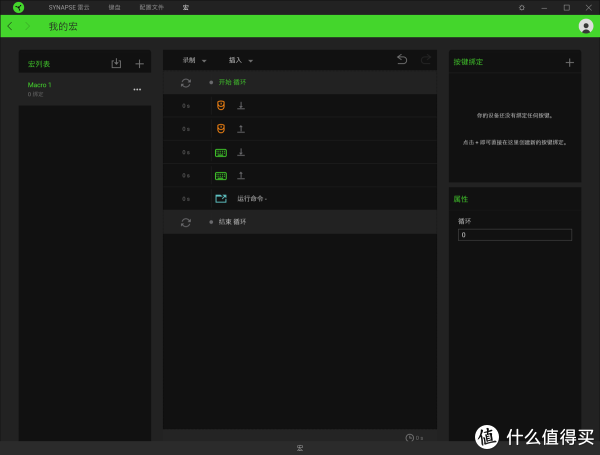Click the loop icon on 开始循环 row
The height and width of the screenshot is (455, 600).
point(186,83)
